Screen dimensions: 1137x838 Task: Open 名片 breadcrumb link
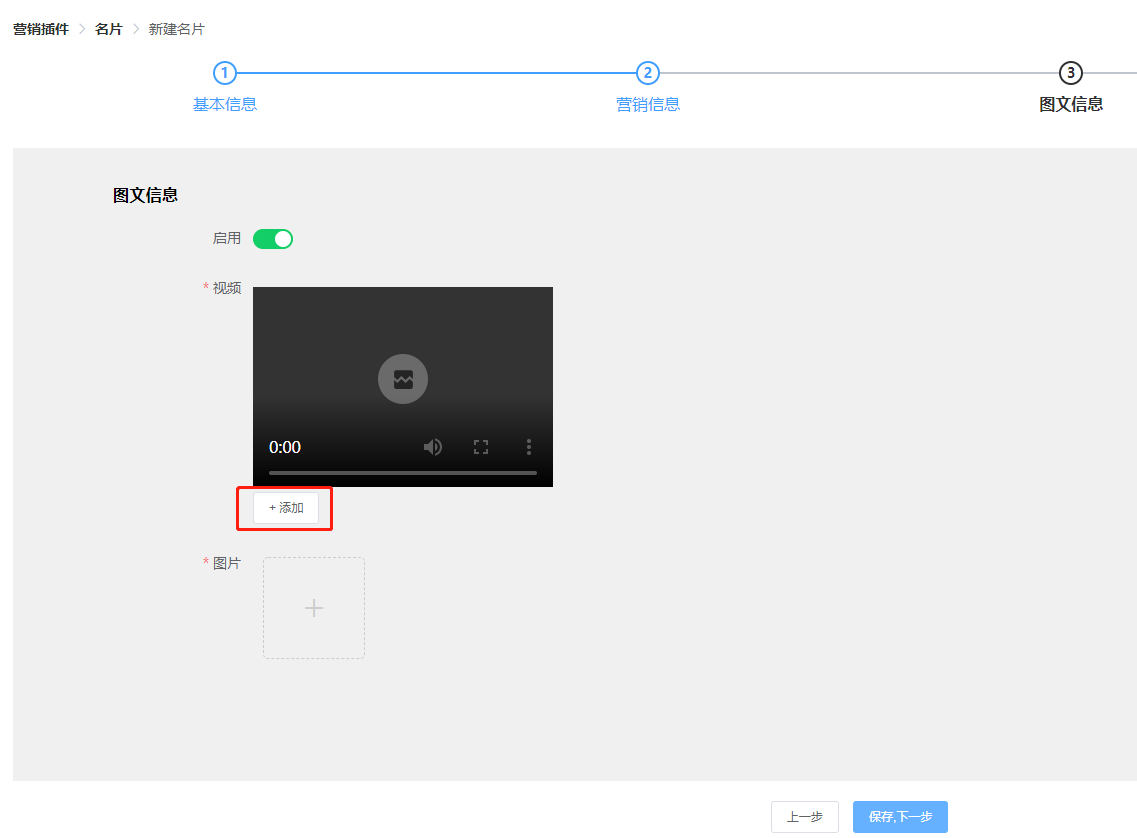tap(109, 29)
